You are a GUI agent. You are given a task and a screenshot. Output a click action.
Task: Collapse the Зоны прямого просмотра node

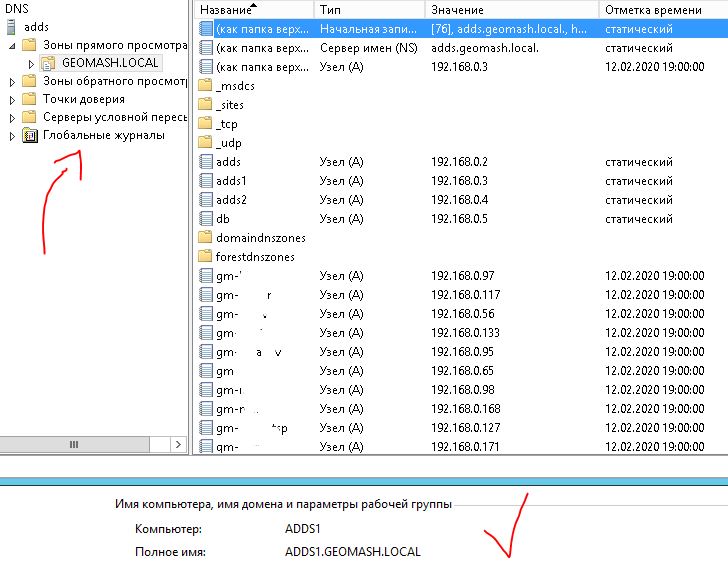(13, 46)
